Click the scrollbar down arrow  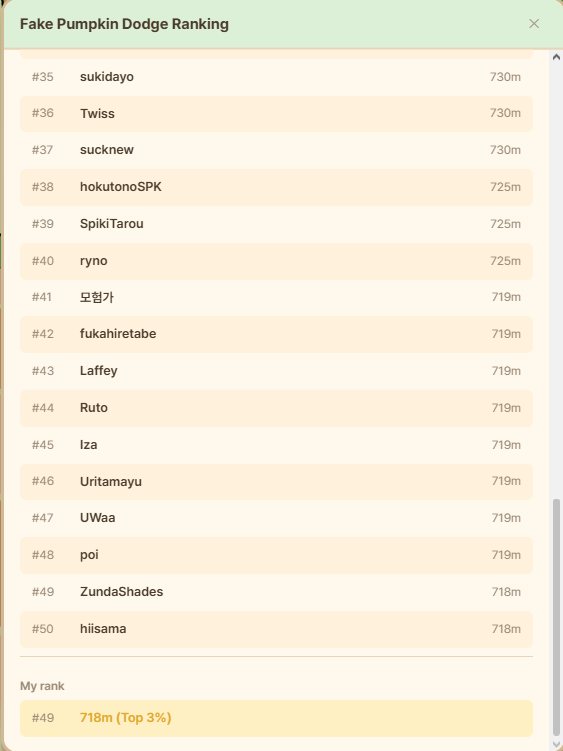[x=556, y=744]
